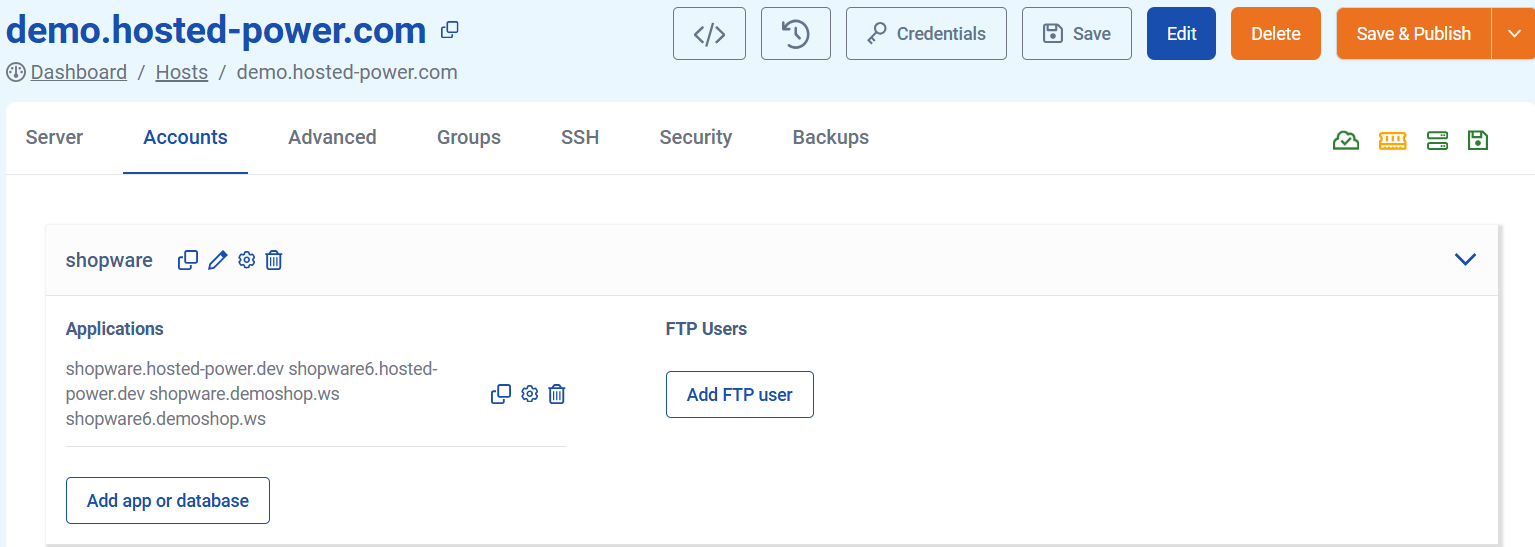Click the green cloud status icon
1535x547 pixels.
(x=1346, y=141)
